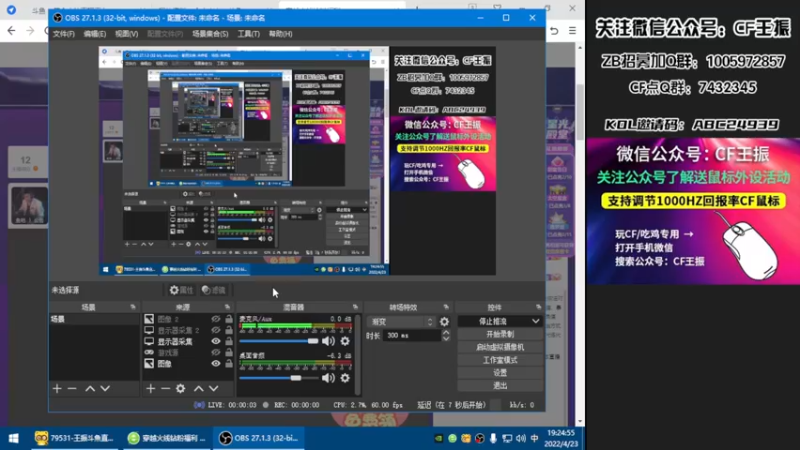Click the microphone tray icon
Screen dimensions: 800x450
pos(493,438)
